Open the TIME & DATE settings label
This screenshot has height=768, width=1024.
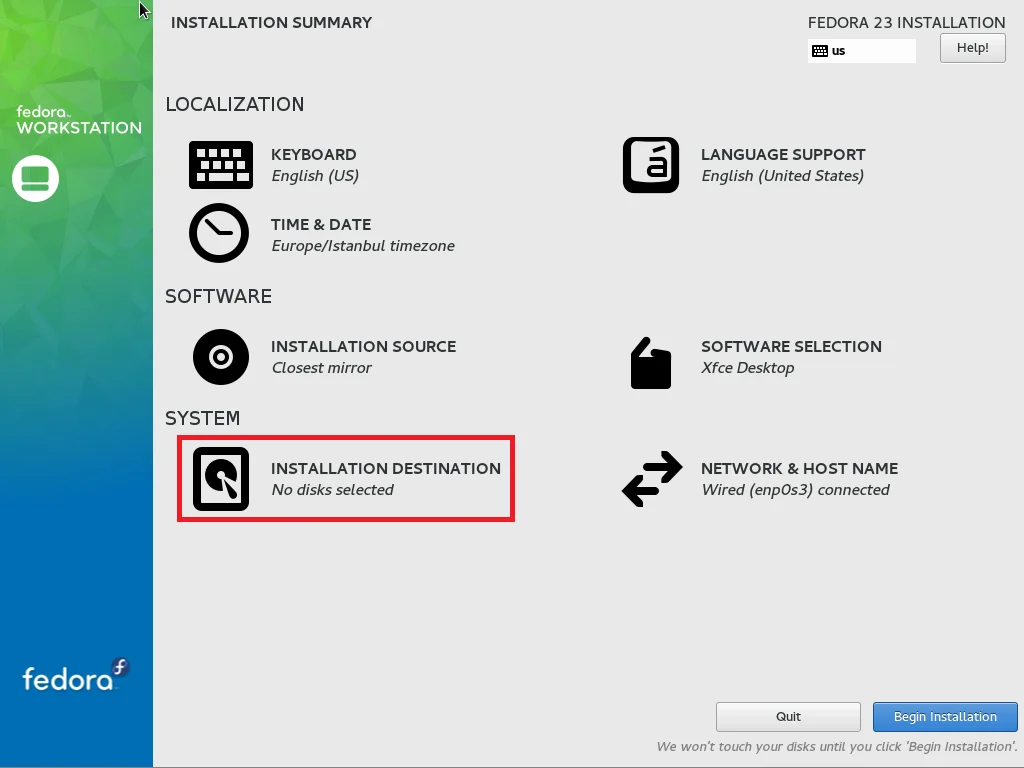(321, 225)
